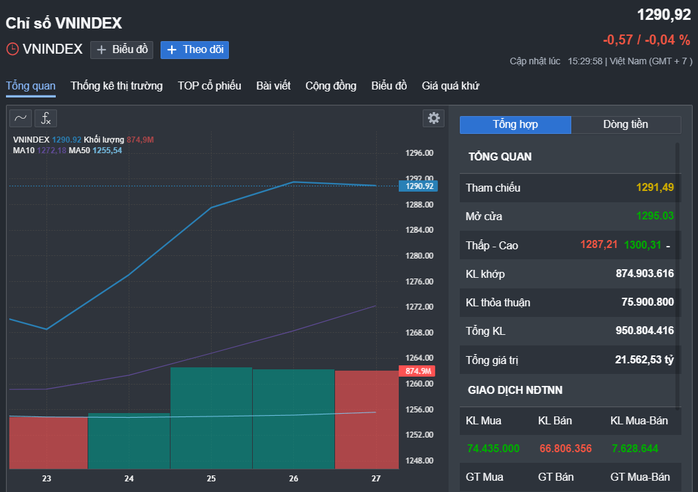This screenshot has height=492, width=698.
Task: Click the 1290.92 price label on axis
Action: (x=418, y=186)
